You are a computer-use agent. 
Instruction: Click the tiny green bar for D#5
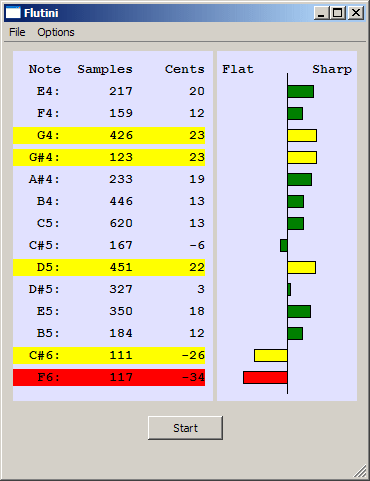(x=289, y=290)
